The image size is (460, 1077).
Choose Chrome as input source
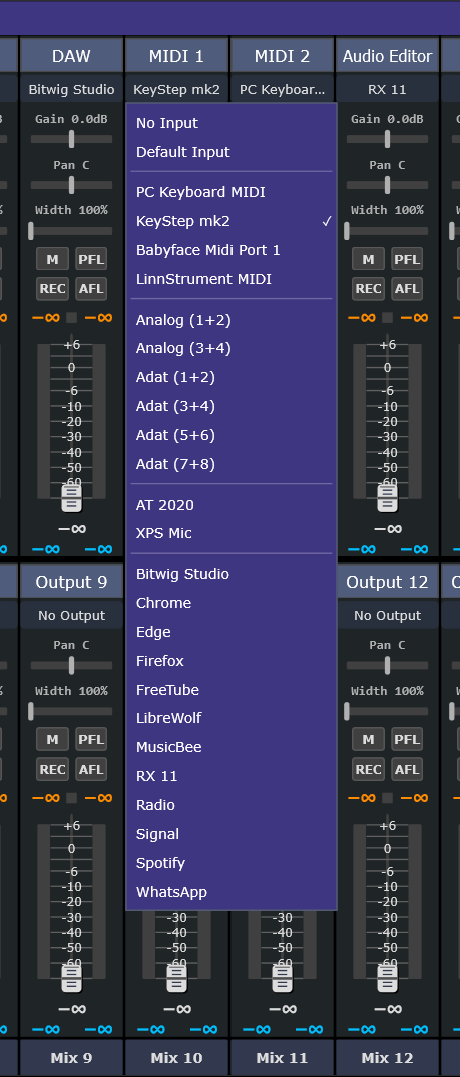pyautogui.click(x=231, y=603)
